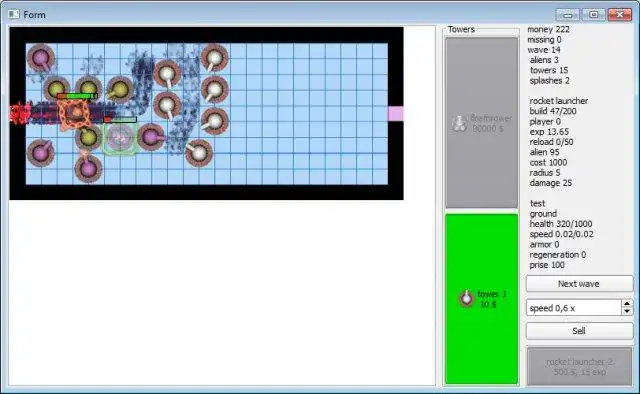Screen dimensions: 640x394
Task: Click the translucent ghost tower with green outline
Action: pyautogui.click(x=120, y=138)
